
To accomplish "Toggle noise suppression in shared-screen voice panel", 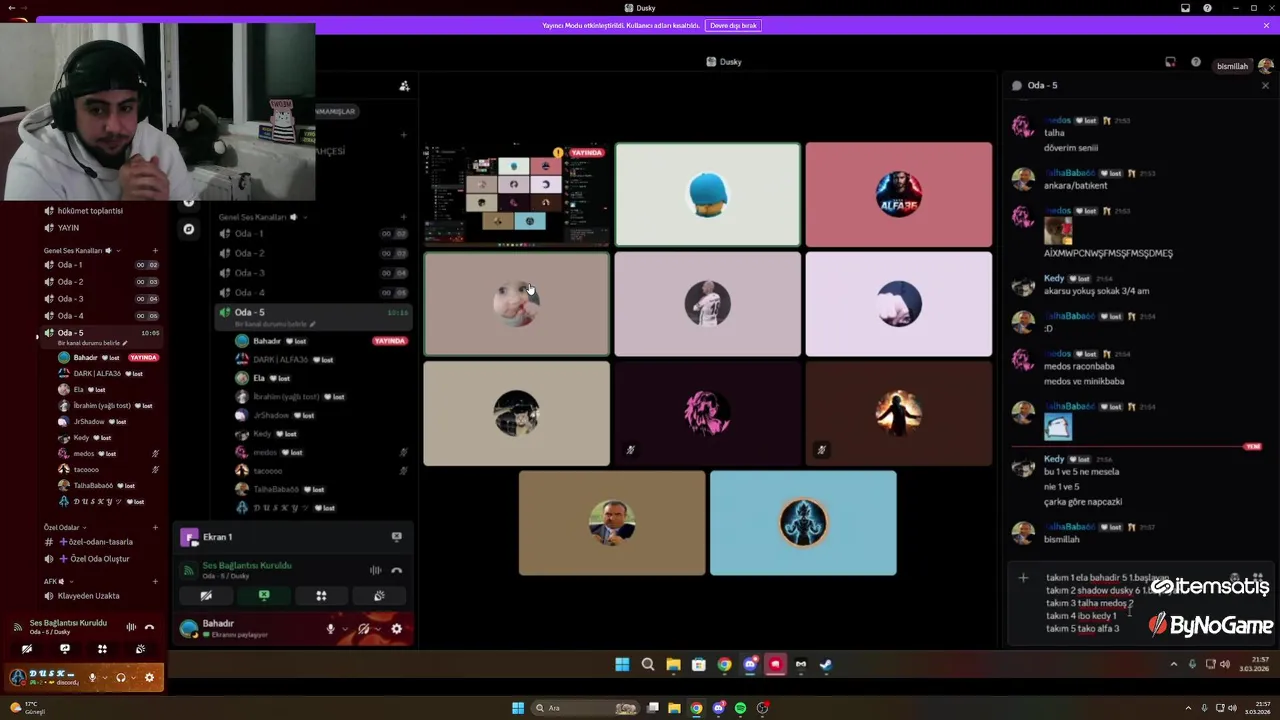I will tap(376, 570).
